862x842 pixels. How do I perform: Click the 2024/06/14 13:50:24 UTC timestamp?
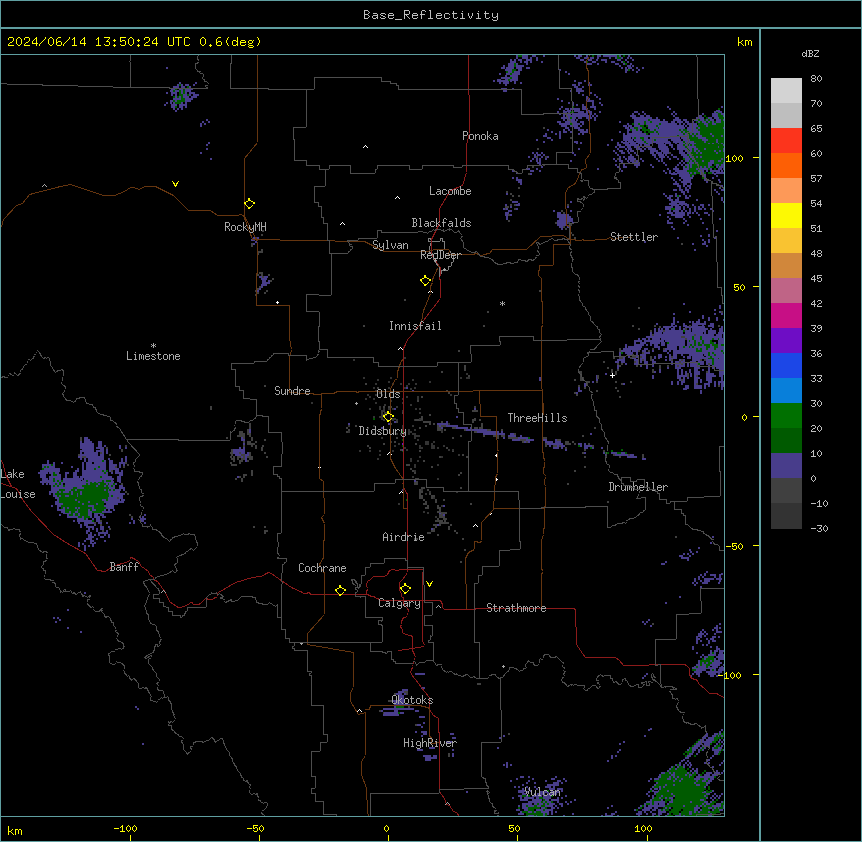(98, 42)
